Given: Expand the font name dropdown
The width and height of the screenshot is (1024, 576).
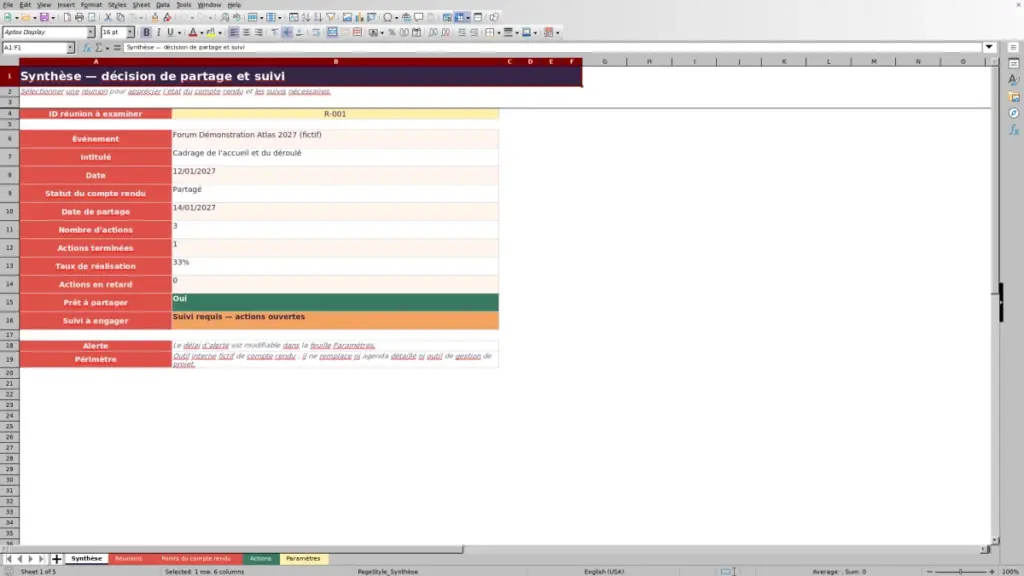Looking at the screenshot, I should pos(91,32).
